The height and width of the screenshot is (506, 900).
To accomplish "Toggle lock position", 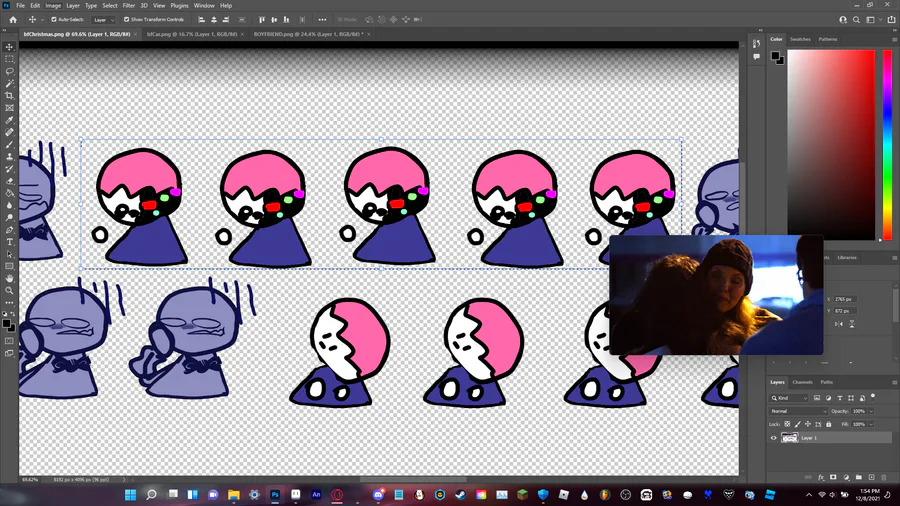I will [808, 425].
